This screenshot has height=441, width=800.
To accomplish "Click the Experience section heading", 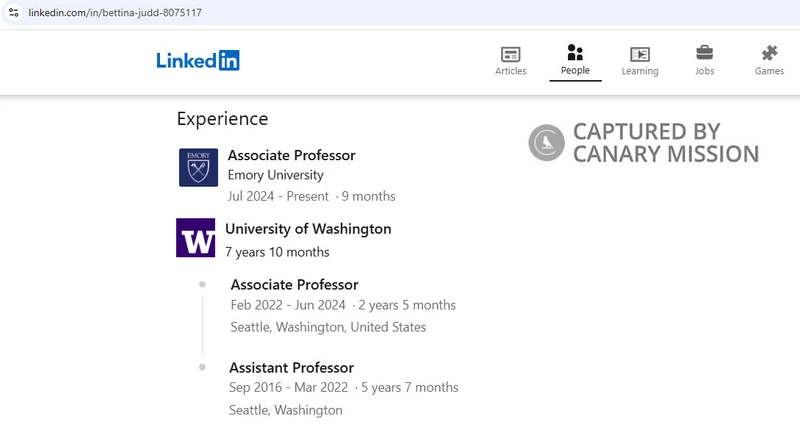I will point(222,119).
